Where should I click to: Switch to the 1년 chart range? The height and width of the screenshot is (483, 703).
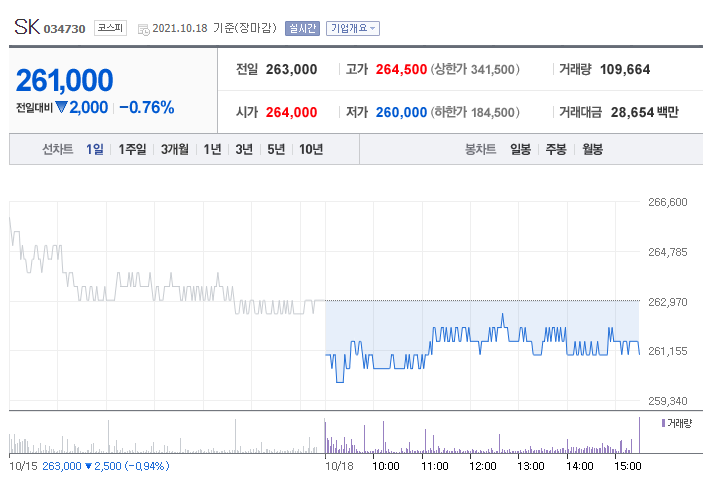pyautogui.click(x=213, y=149)
